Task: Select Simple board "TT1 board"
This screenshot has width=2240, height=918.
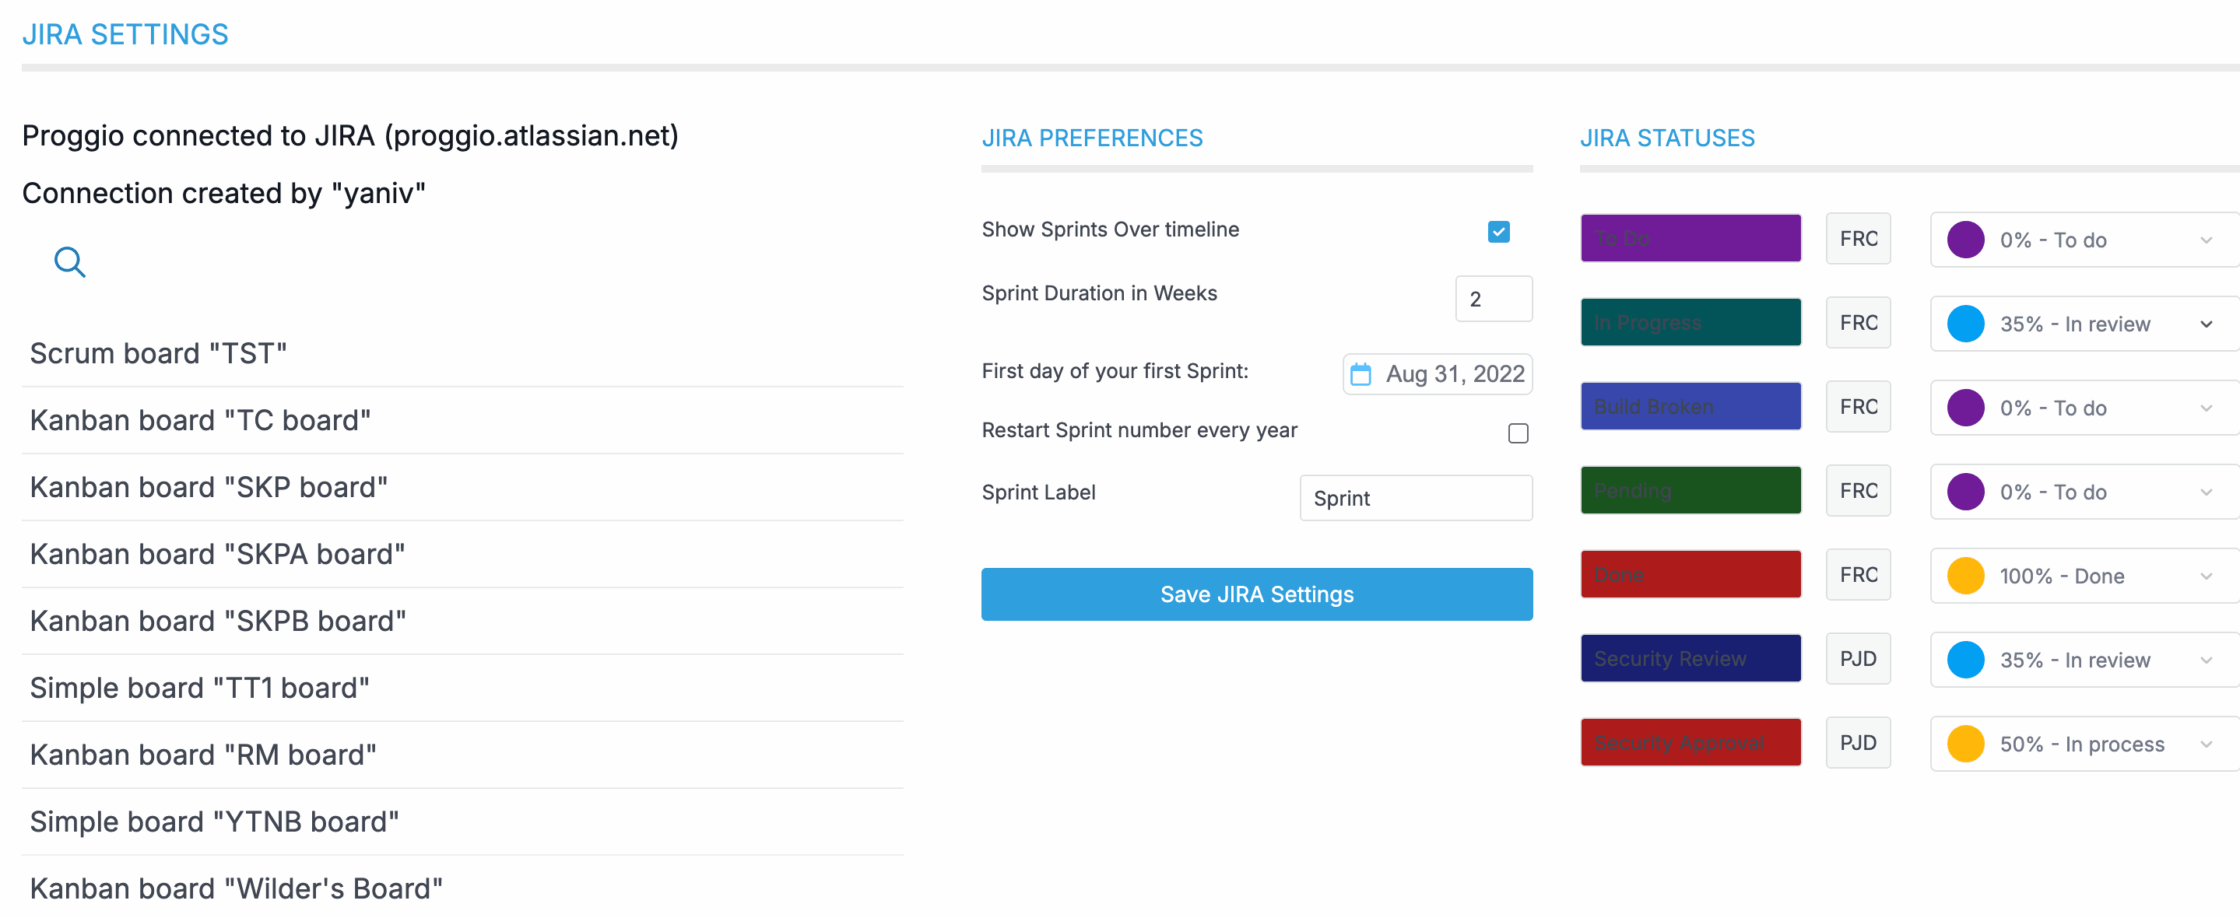Action: (x=462, y=688)
